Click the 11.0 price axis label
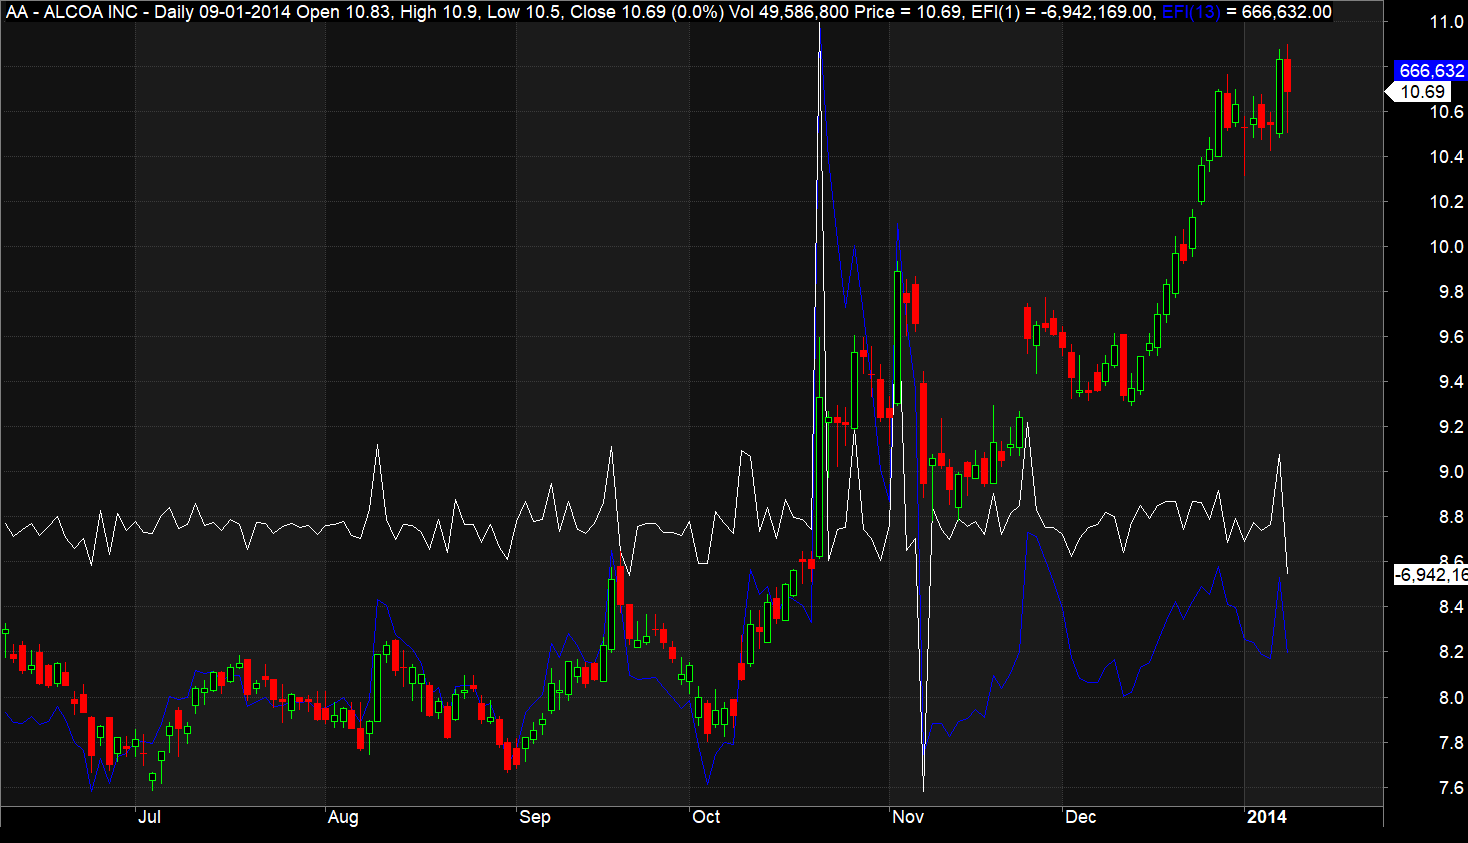The height and width of the screenshot is (843, 1468). 1446,22
